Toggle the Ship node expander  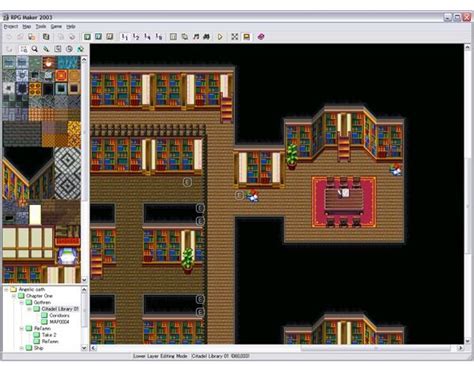tap(21, 348)
